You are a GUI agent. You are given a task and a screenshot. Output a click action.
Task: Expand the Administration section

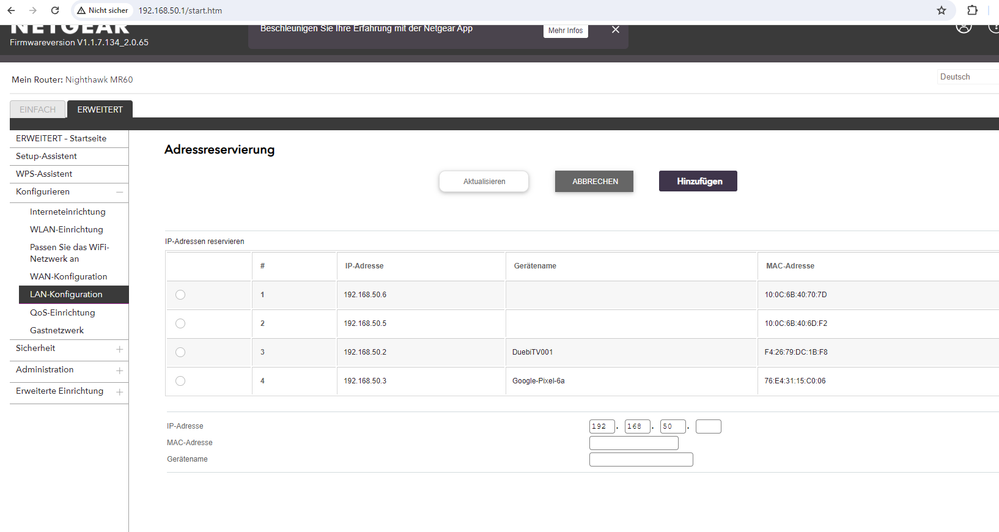pyautogui.click(x=119, y=370)
